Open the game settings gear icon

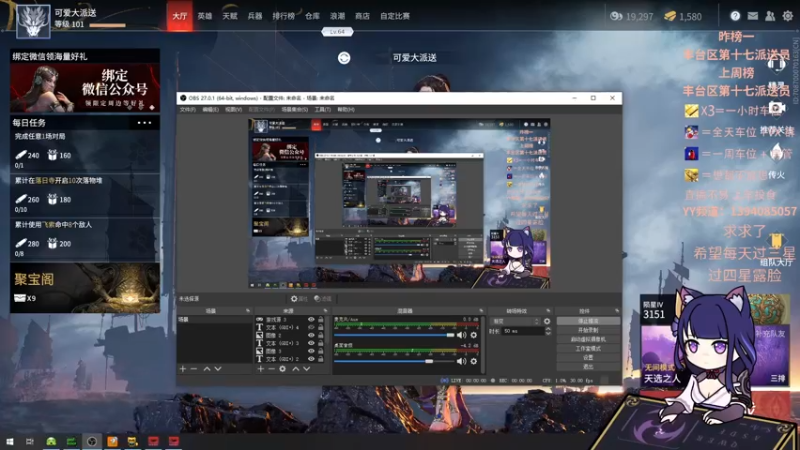click(788, 16)
